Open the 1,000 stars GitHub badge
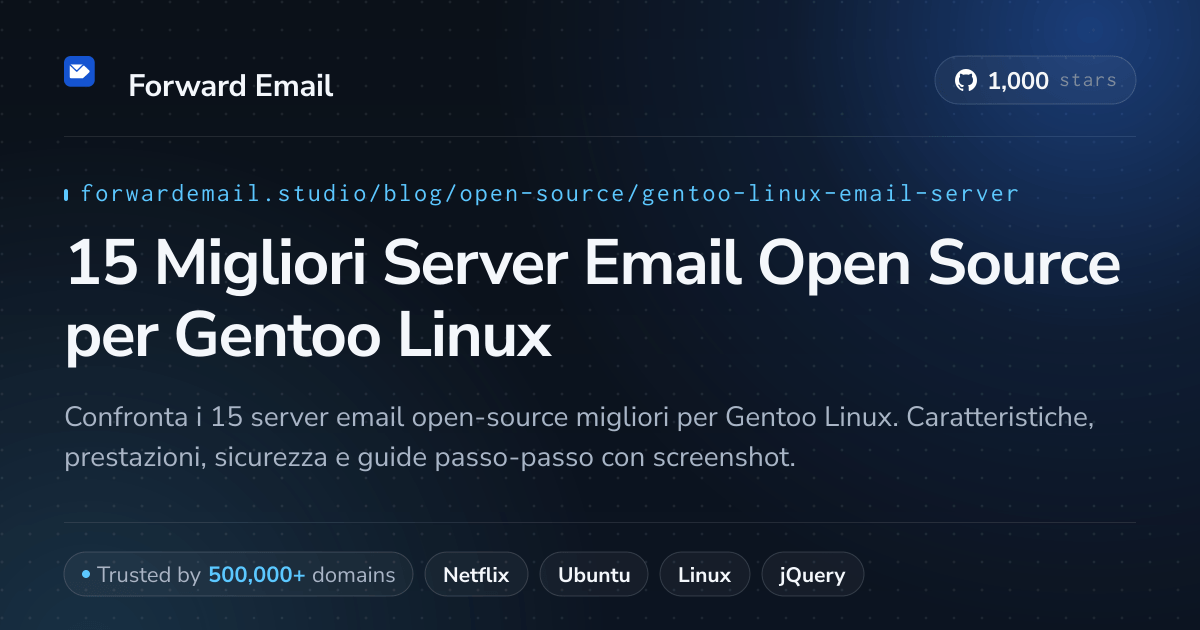Screen dimensions: 1200x630 tap(1035, 81)
